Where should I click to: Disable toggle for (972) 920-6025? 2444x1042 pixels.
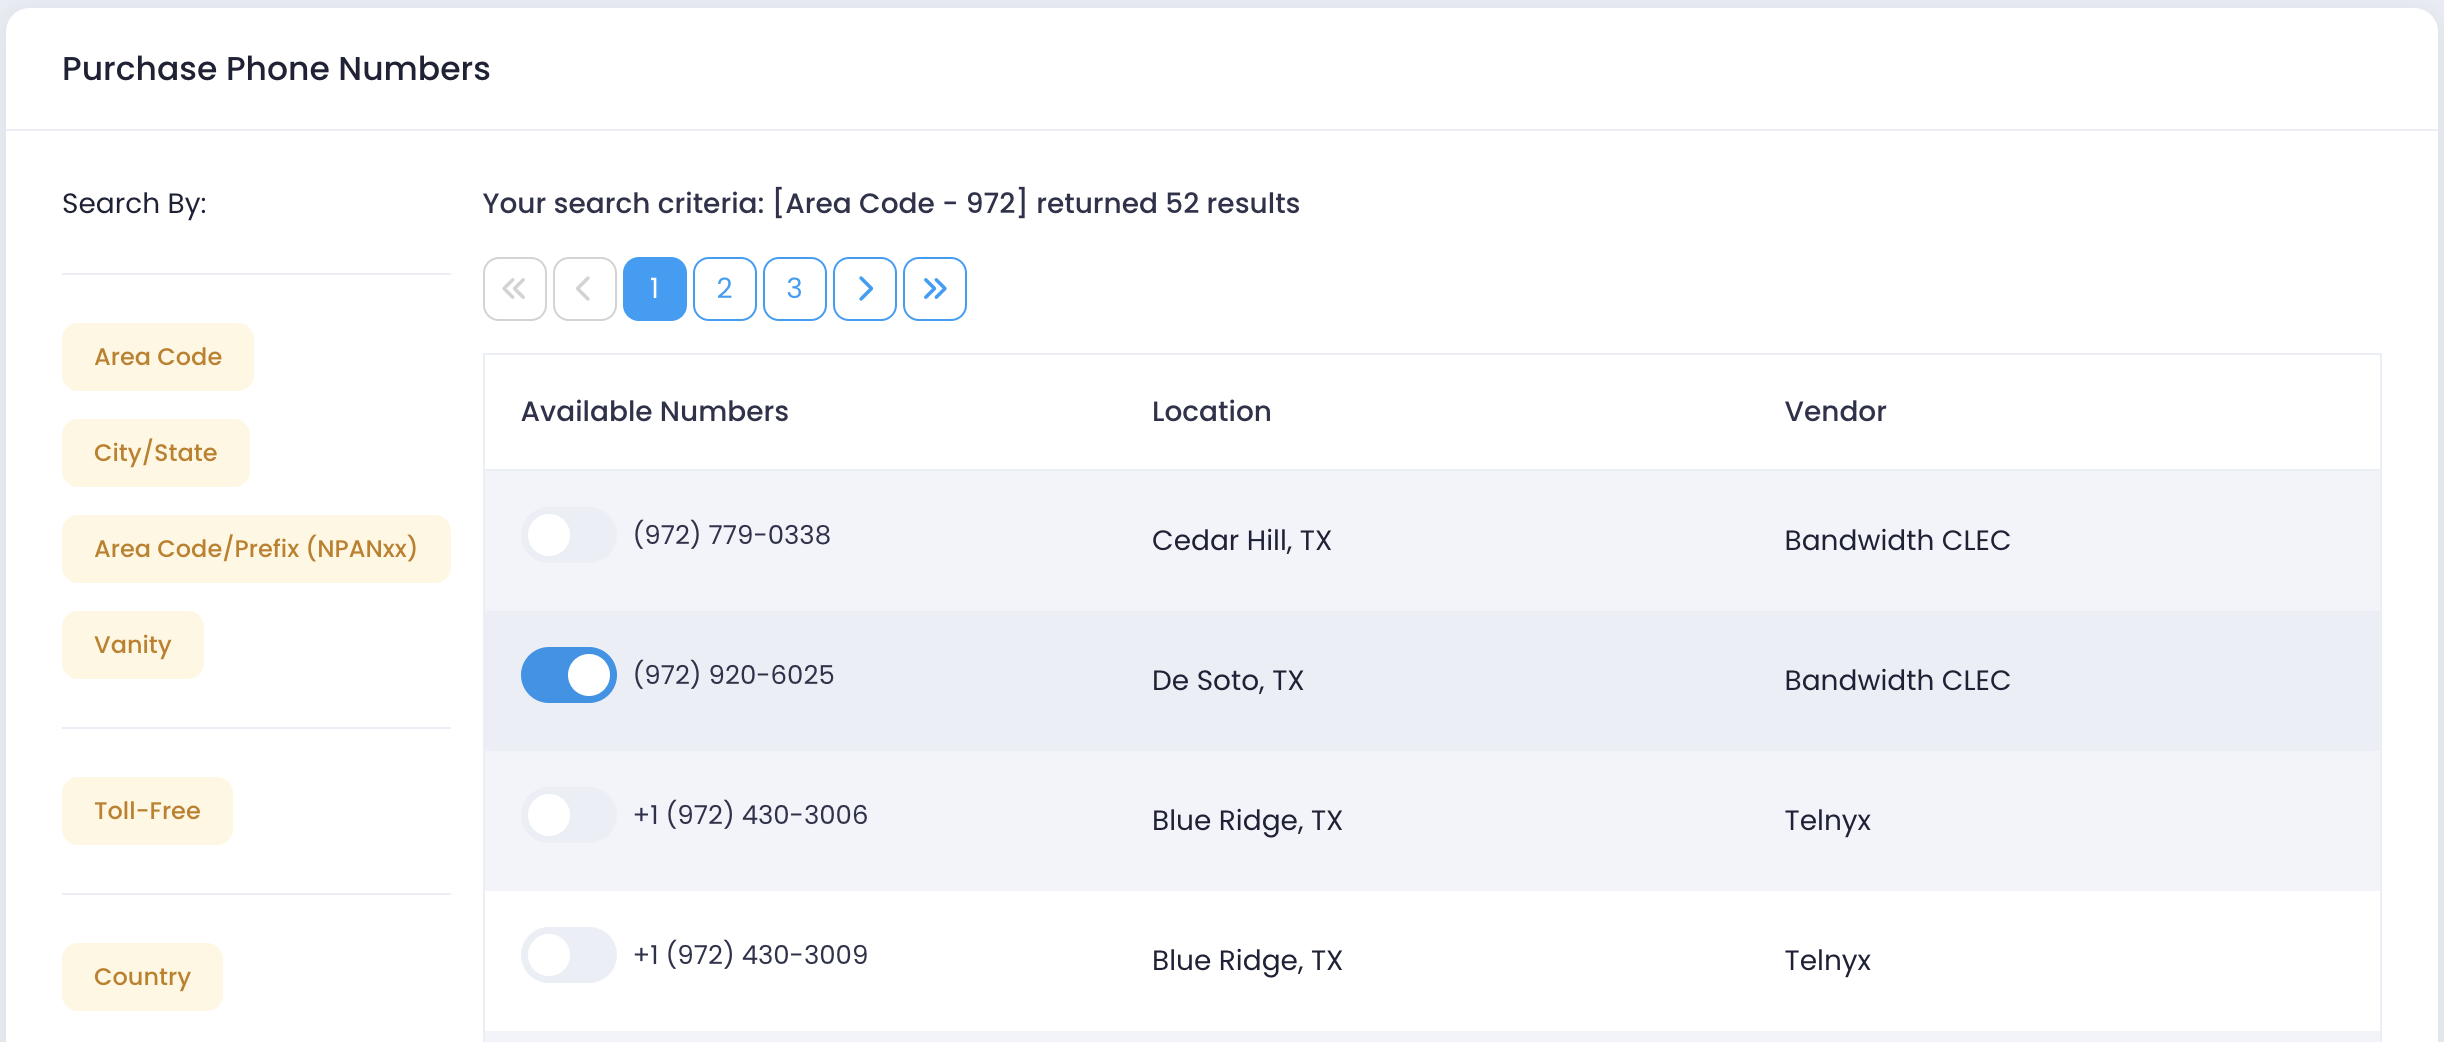tap(568, 675)
